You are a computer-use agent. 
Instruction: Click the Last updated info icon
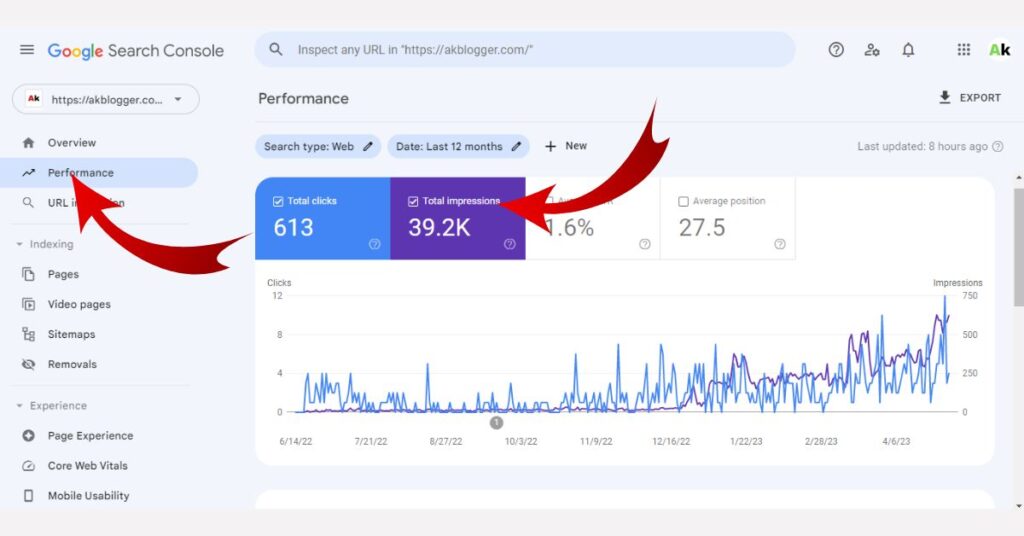pos(998,146)
